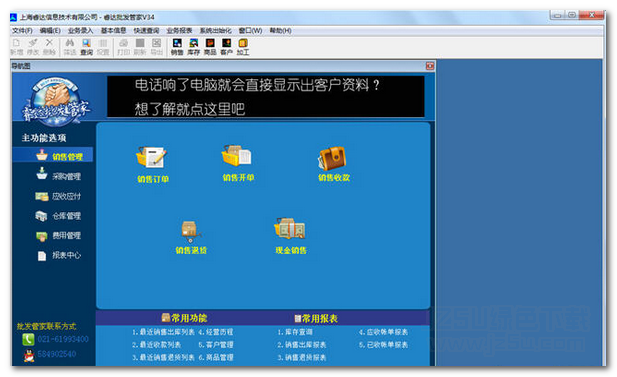Select 采购管理 in the sidebar
The height and width of the screenshot is (377, 617).
pos(59,176)
